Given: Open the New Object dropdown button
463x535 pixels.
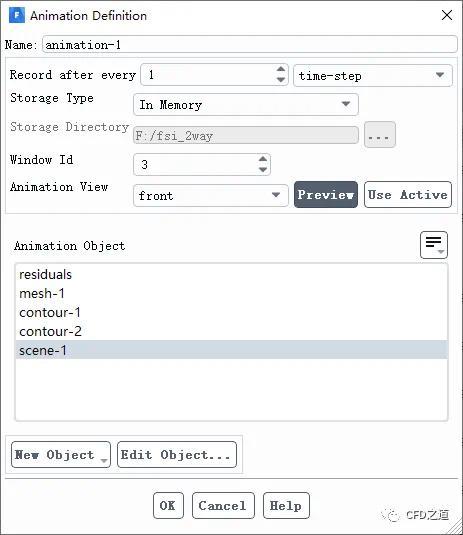Looking at the screenshot, I should (x=61, y=454).
